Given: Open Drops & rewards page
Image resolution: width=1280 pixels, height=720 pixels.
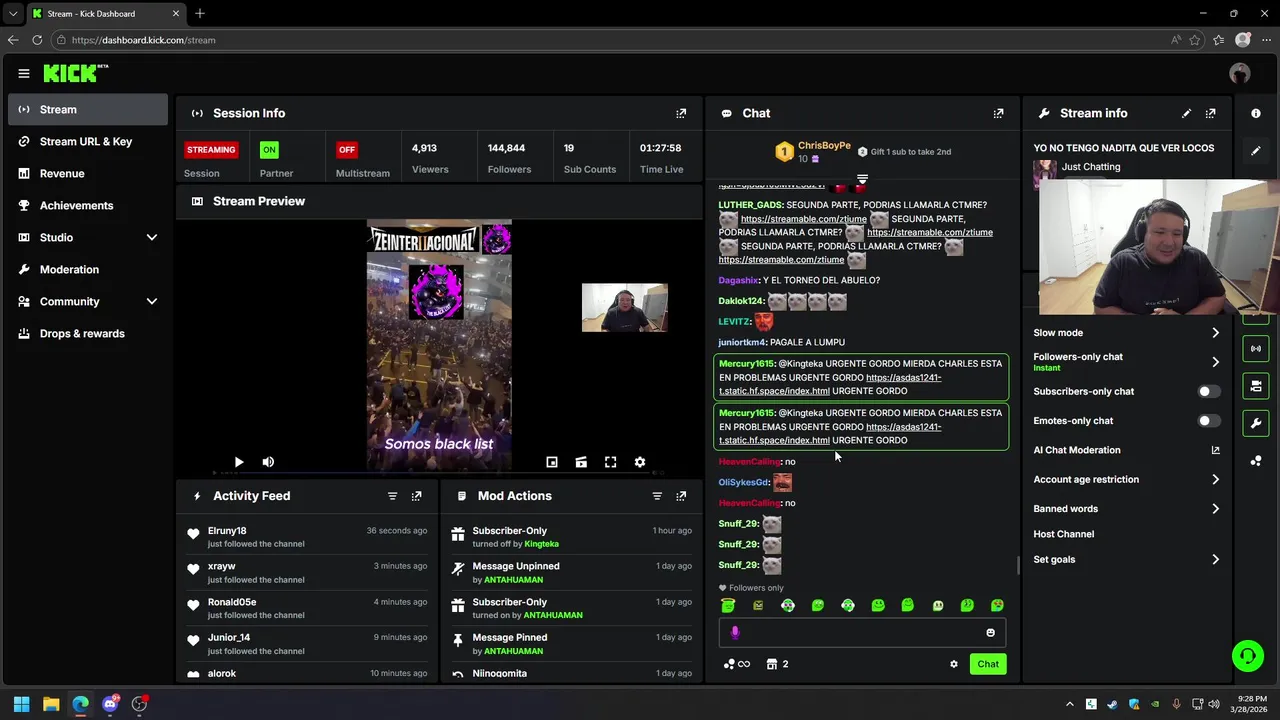Looking at the screenshot, I should (x=88, y=333).
